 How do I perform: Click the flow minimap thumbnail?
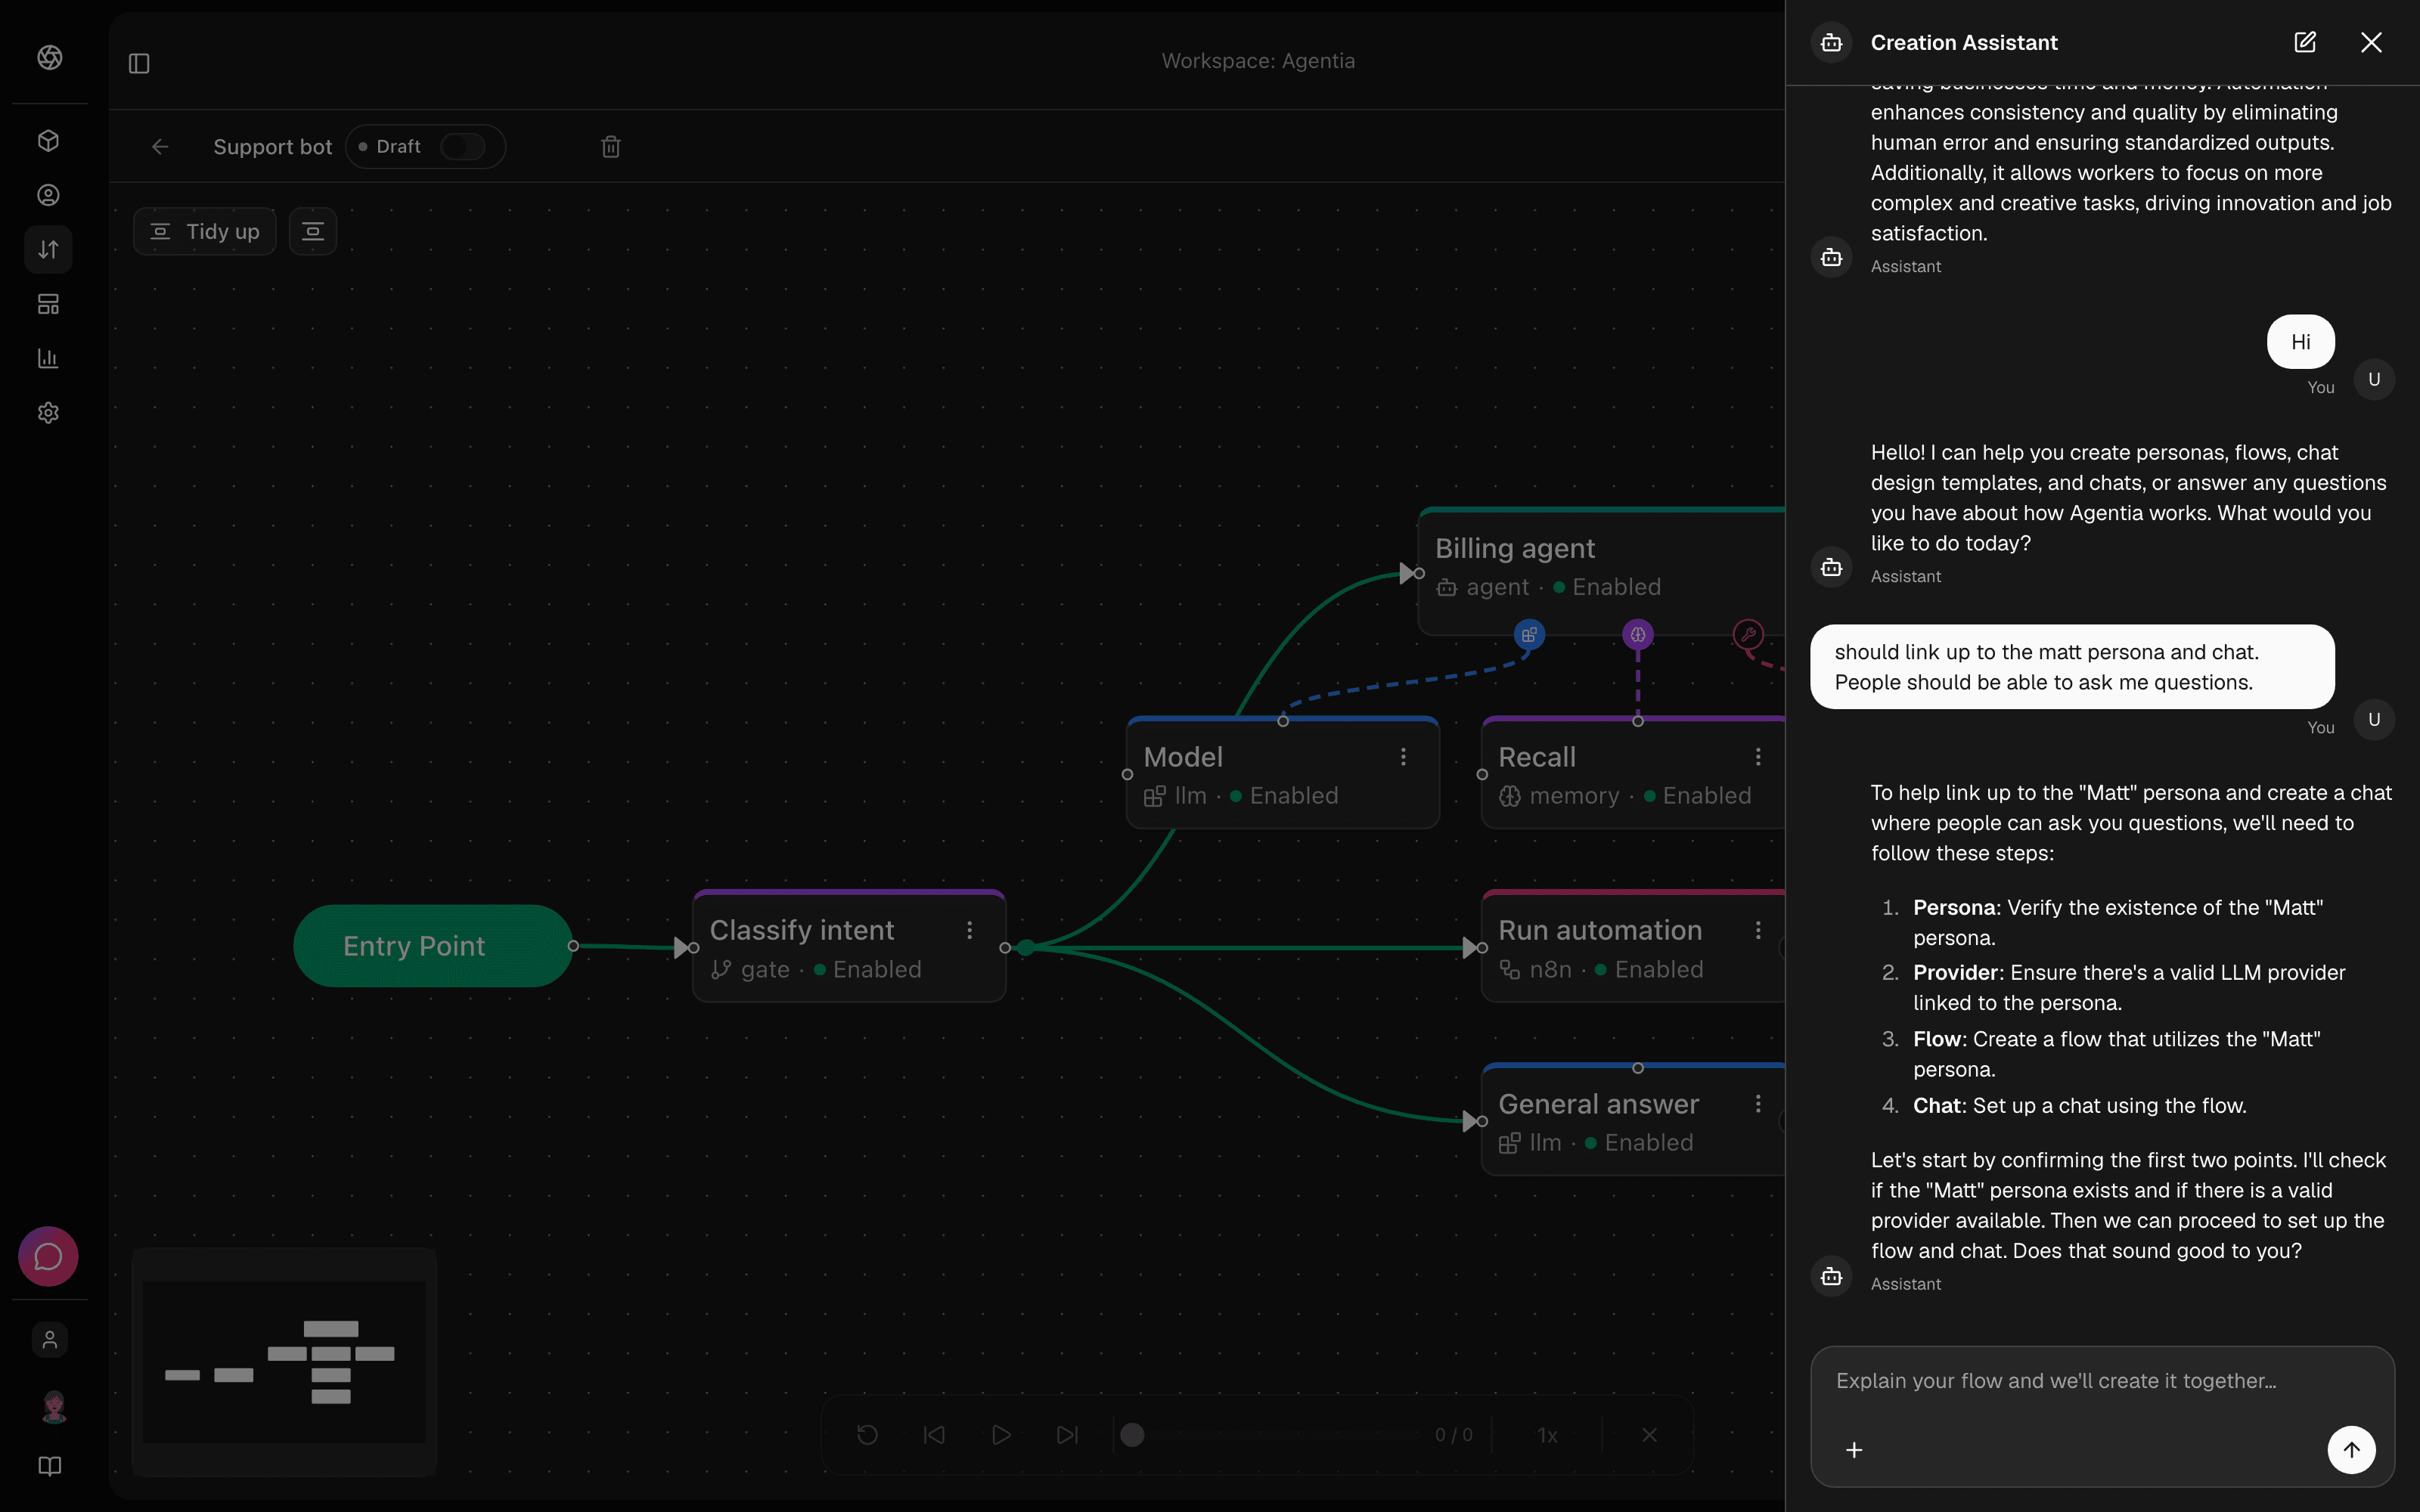[284, 1361]
